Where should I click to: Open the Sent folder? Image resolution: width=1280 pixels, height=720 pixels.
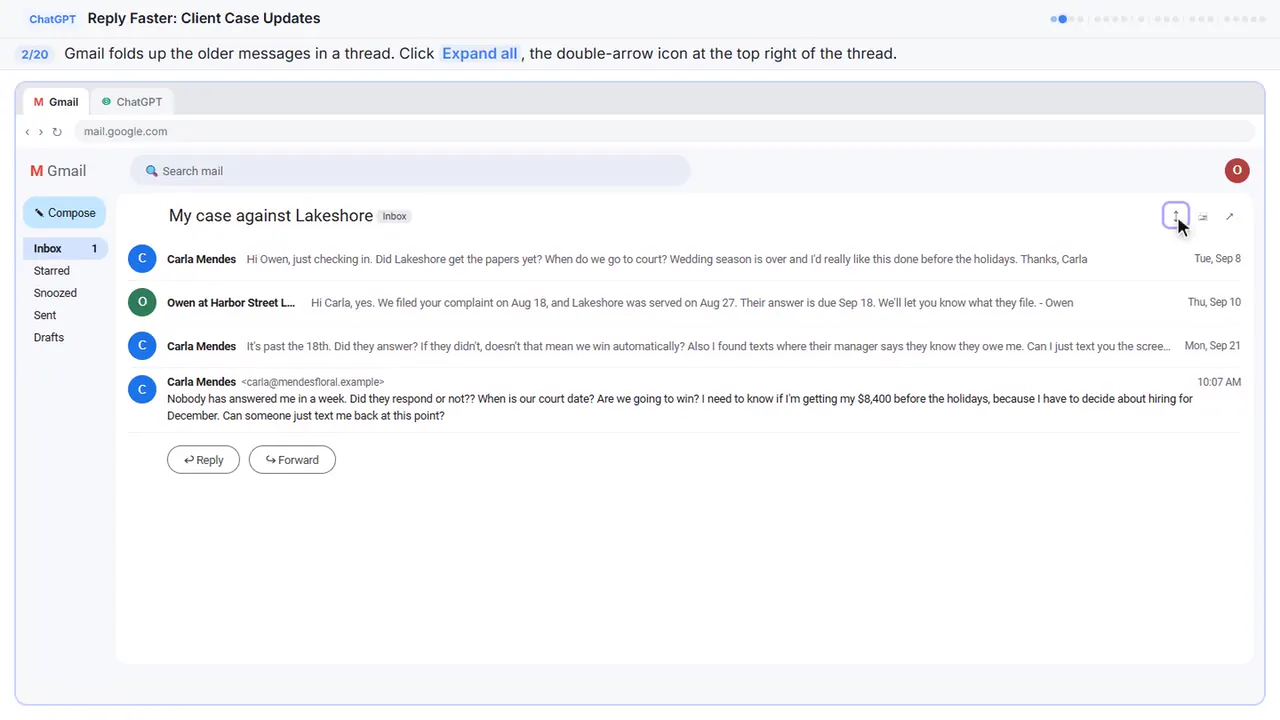(45, 315)
